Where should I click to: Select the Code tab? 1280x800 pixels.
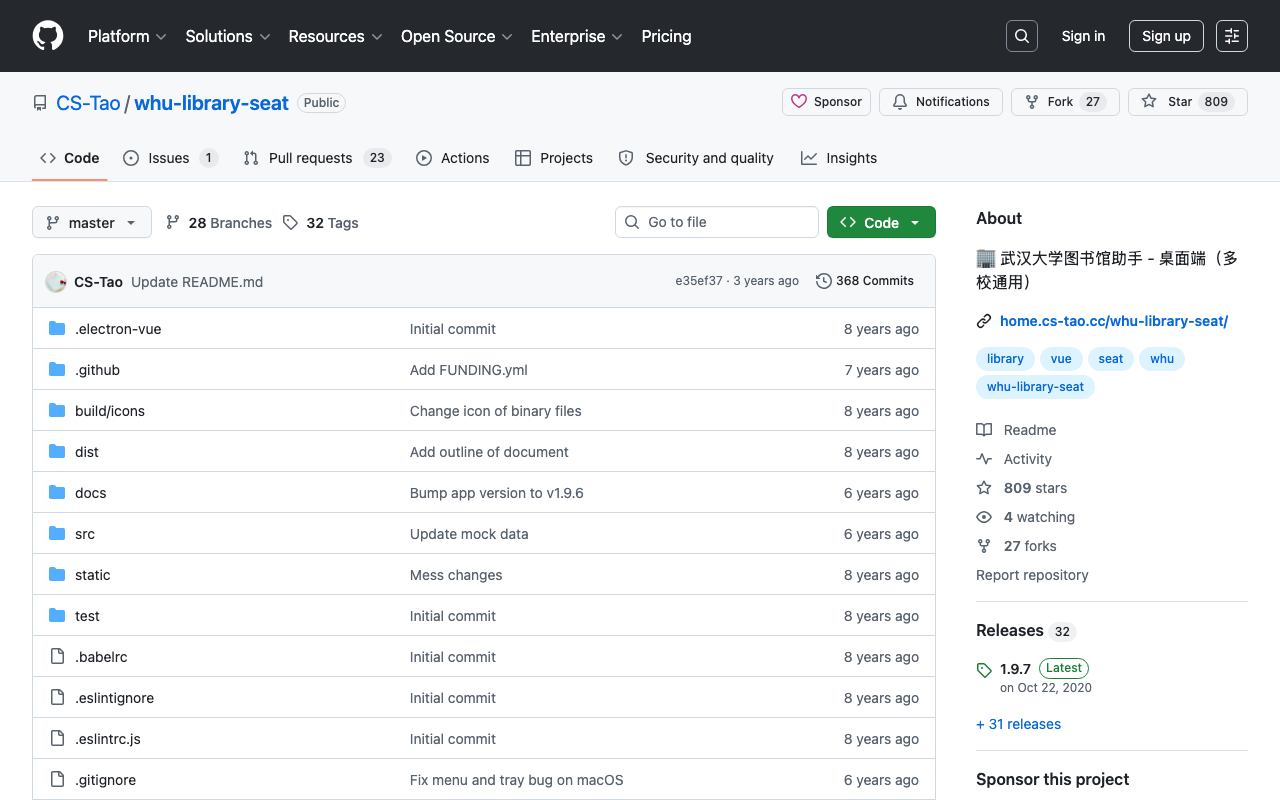[70, 158]
